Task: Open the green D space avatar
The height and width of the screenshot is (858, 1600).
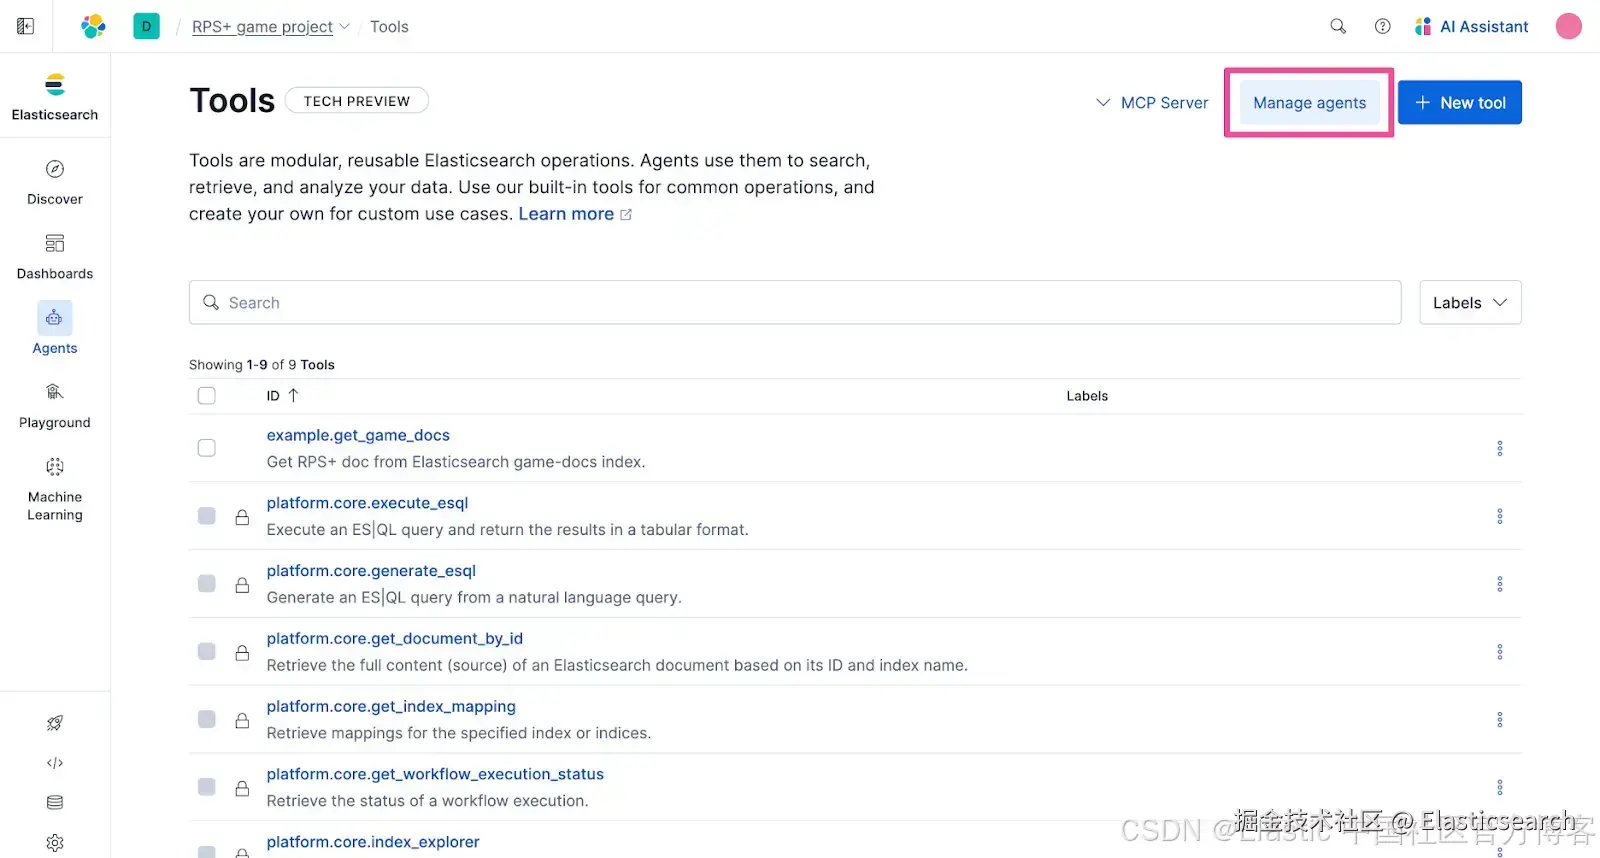Action: pyautogui.click(x=146, y=26)
